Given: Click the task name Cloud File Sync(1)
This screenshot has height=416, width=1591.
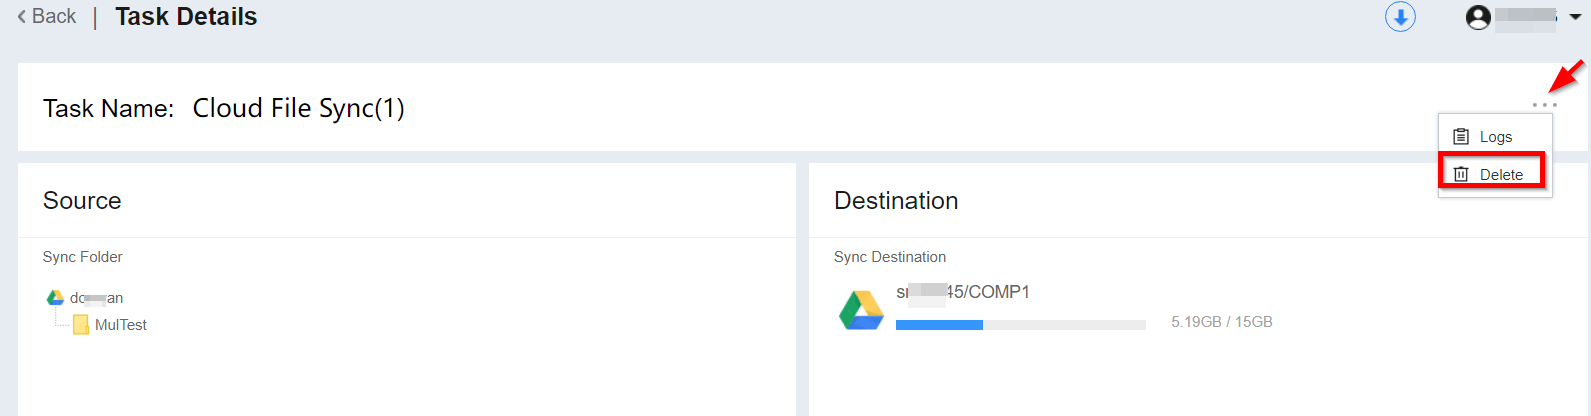Looking at the screenshot, I should click(x=298, y=108).
